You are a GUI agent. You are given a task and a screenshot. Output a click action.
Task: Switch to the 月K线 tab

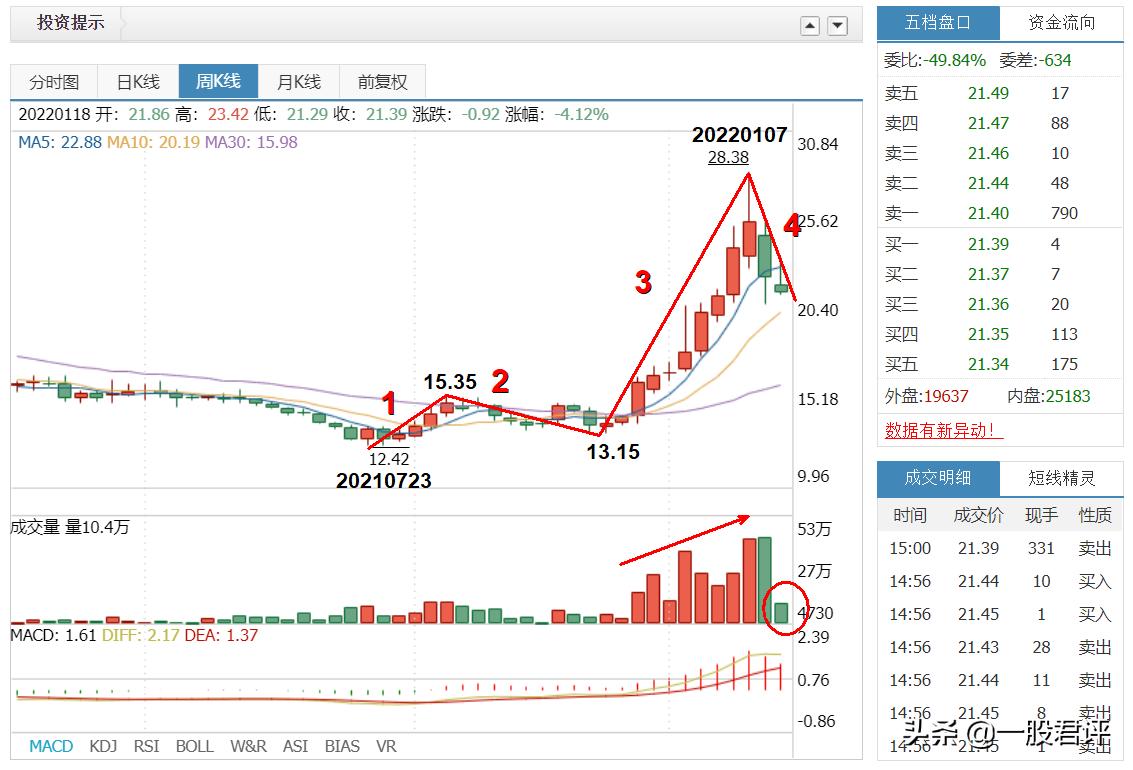[299, 81]
